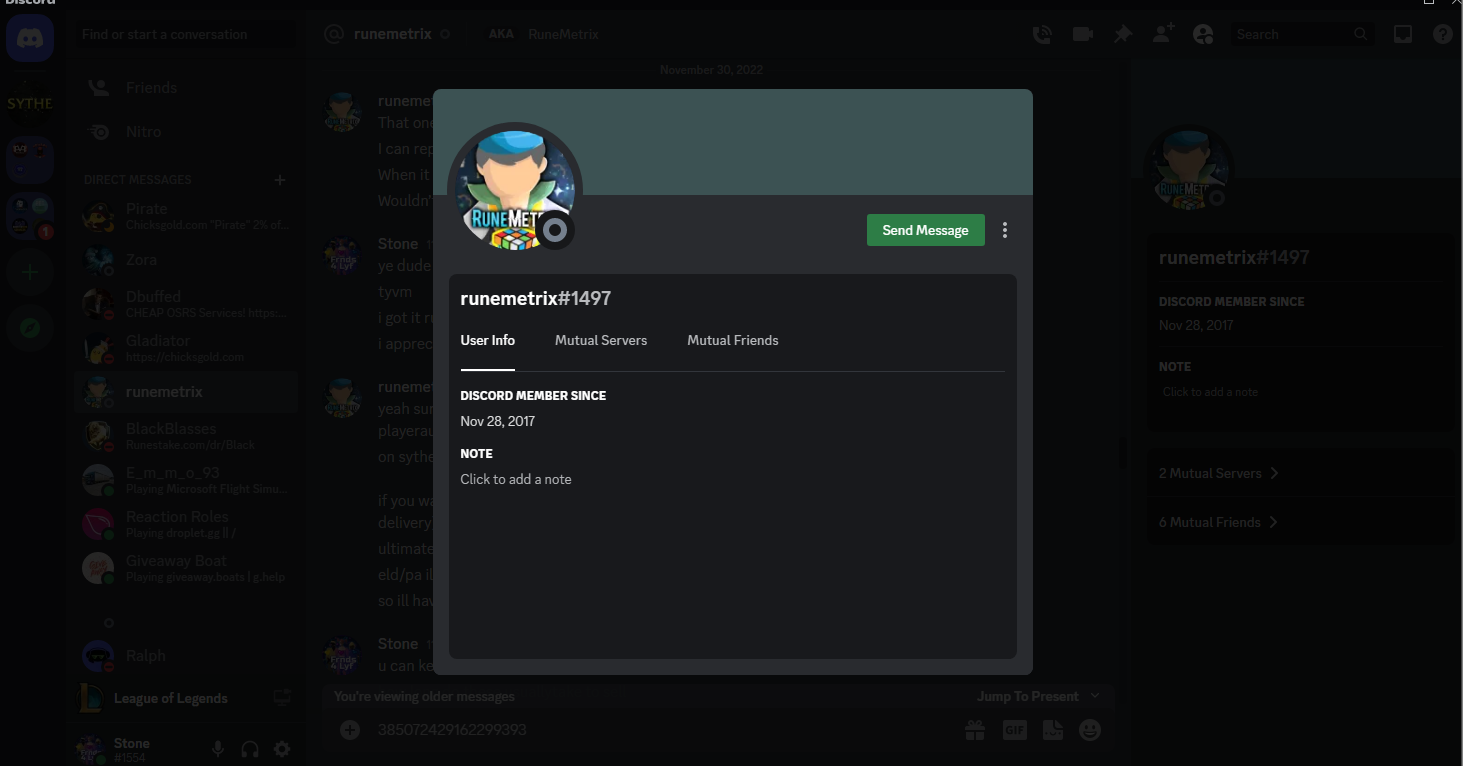Start a video call

(1082, 34)
